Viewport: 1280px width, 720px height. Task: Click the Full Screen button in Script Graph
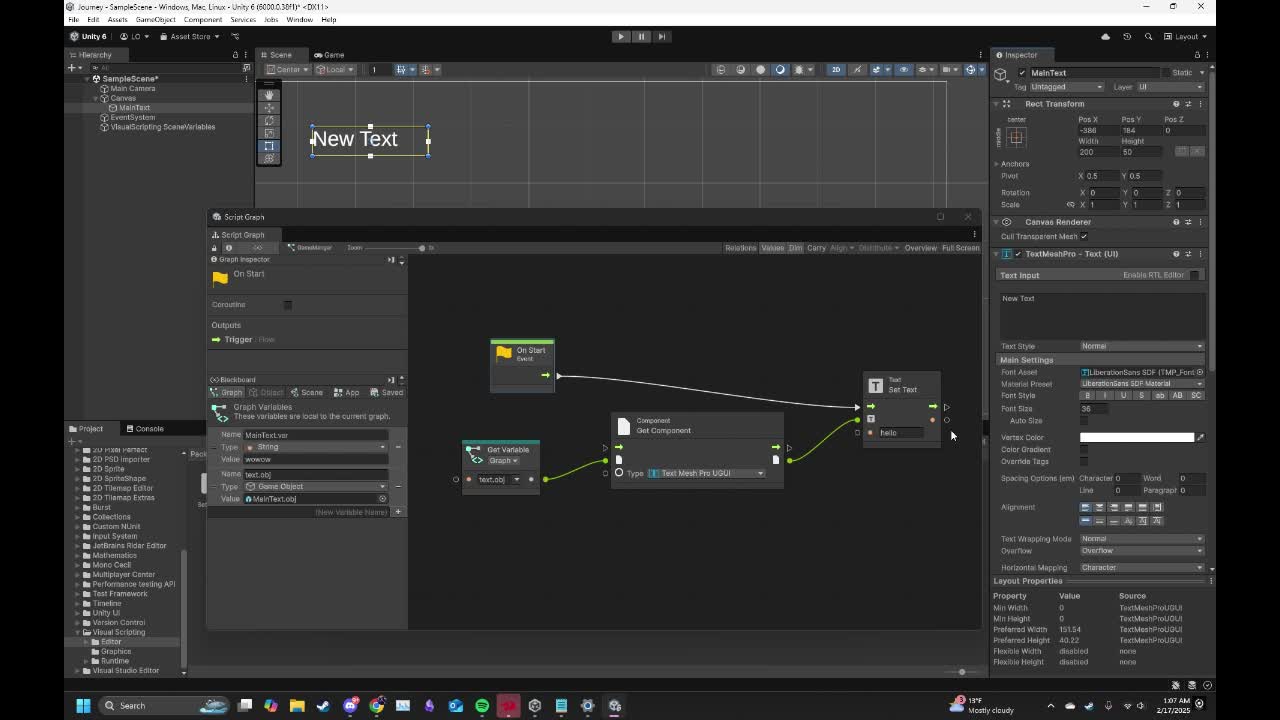pyautogui.click(x=960, y=248)
